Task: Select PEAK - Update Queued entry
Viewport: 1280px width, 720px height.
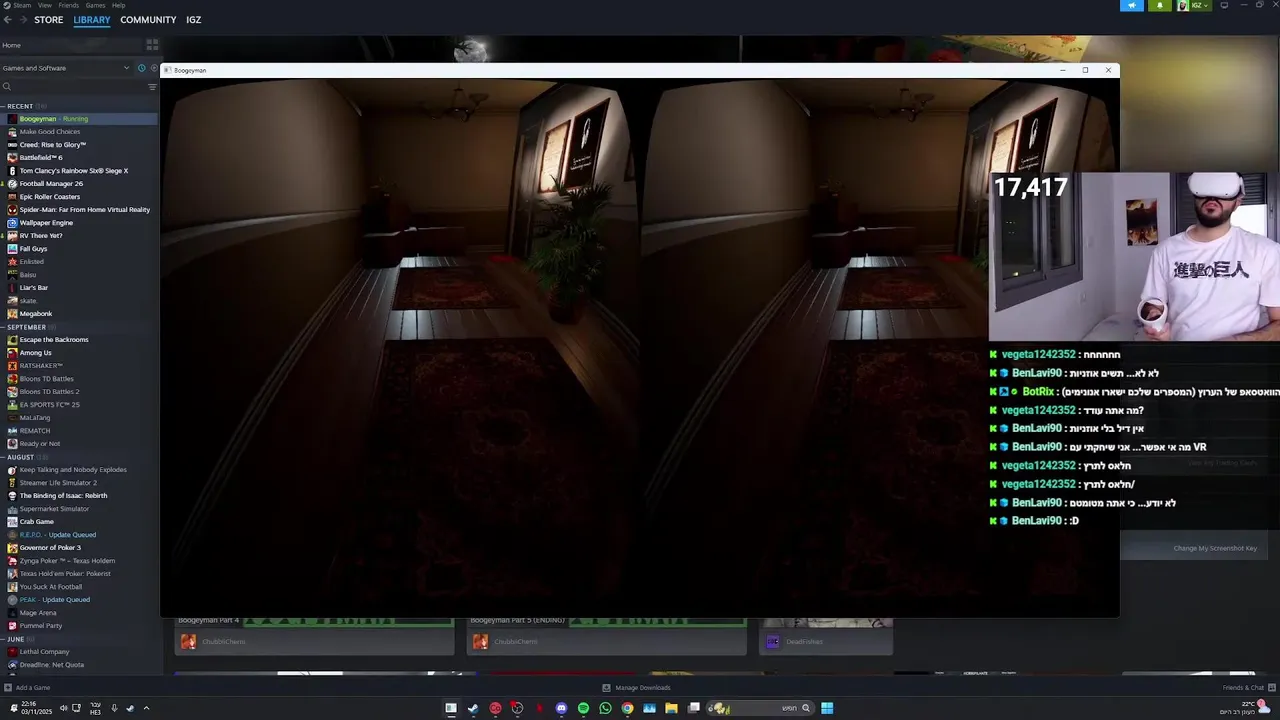Action: [x=79, y=600]
